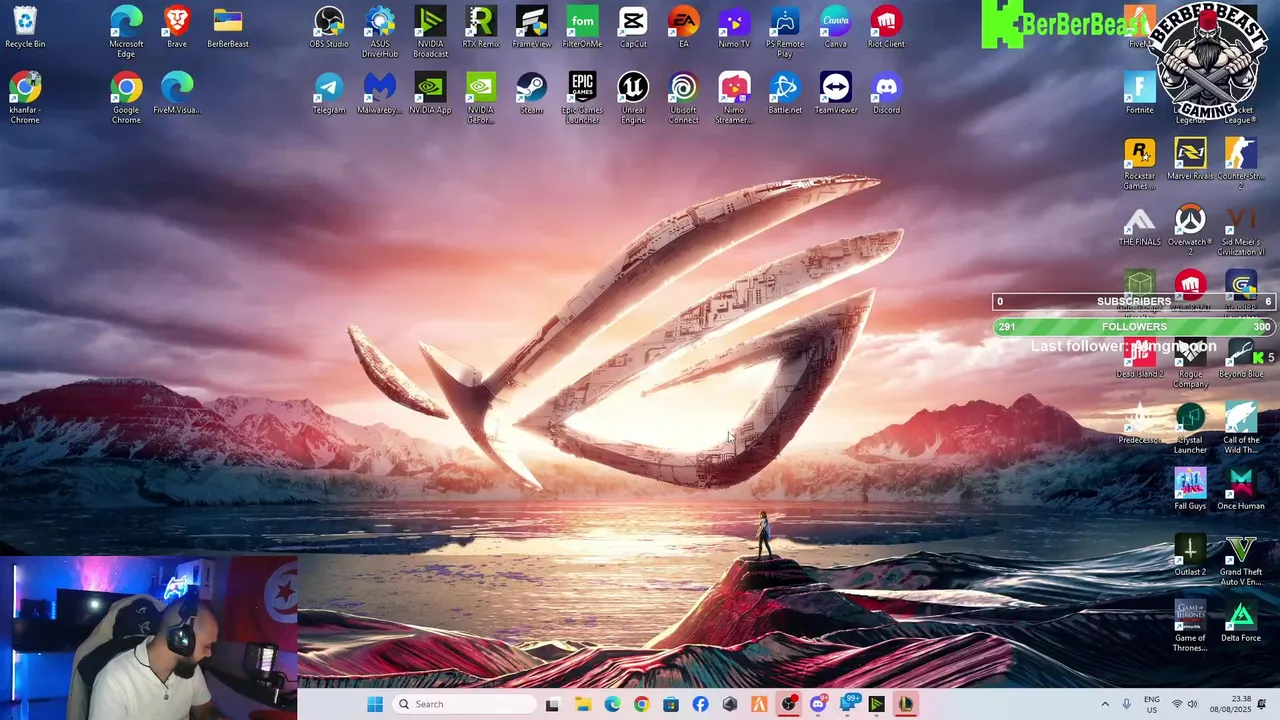Image resolution: width=1280 pixels, height=720 pixels.
Task: Switch to OBS Studio on taskbar
Action: pos(789,704)
